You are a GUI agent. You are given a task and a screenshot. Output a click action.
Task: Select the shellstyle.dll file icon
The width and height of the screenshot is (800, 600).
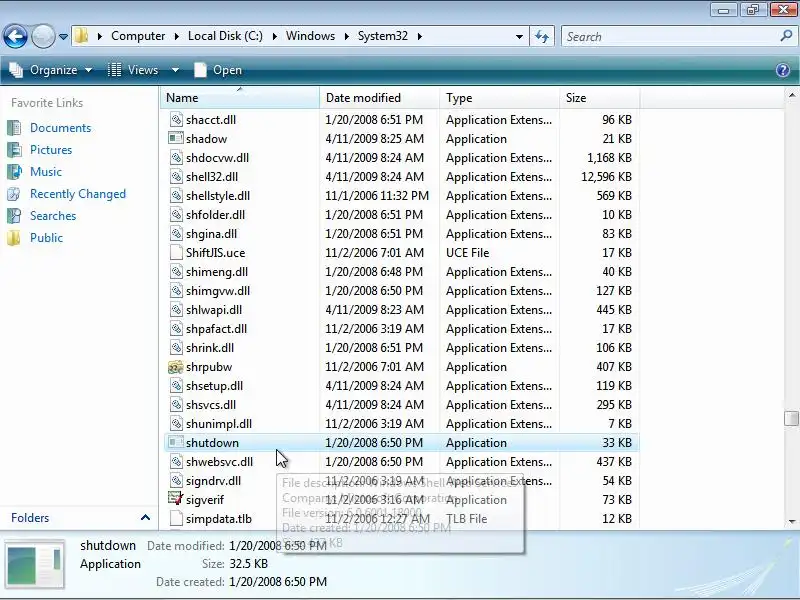(x=176, y=195)
